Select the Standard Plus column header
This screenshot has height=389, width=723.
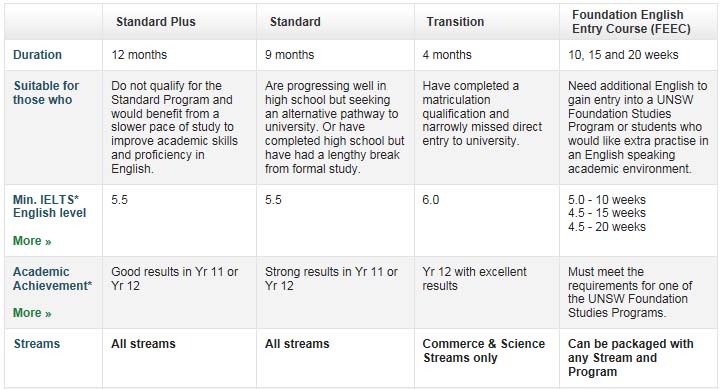click(x=156, y=22)
